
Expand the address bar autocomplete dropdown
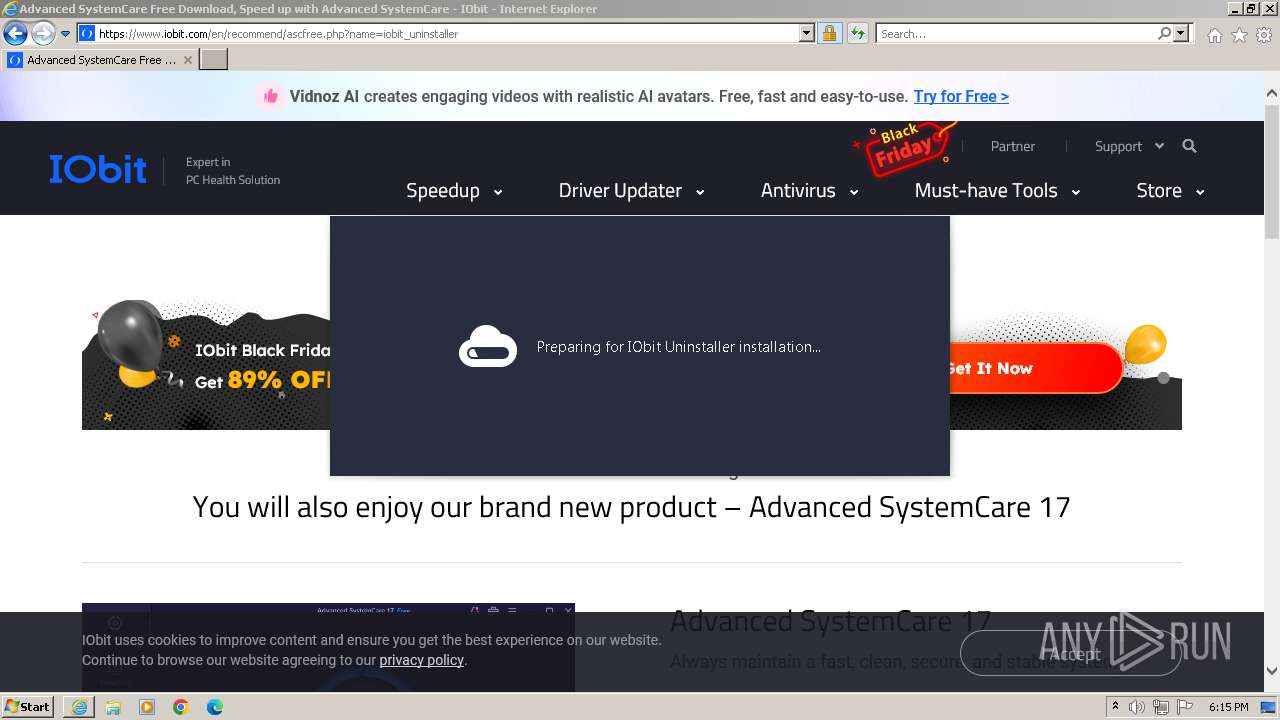click(807, 34)
